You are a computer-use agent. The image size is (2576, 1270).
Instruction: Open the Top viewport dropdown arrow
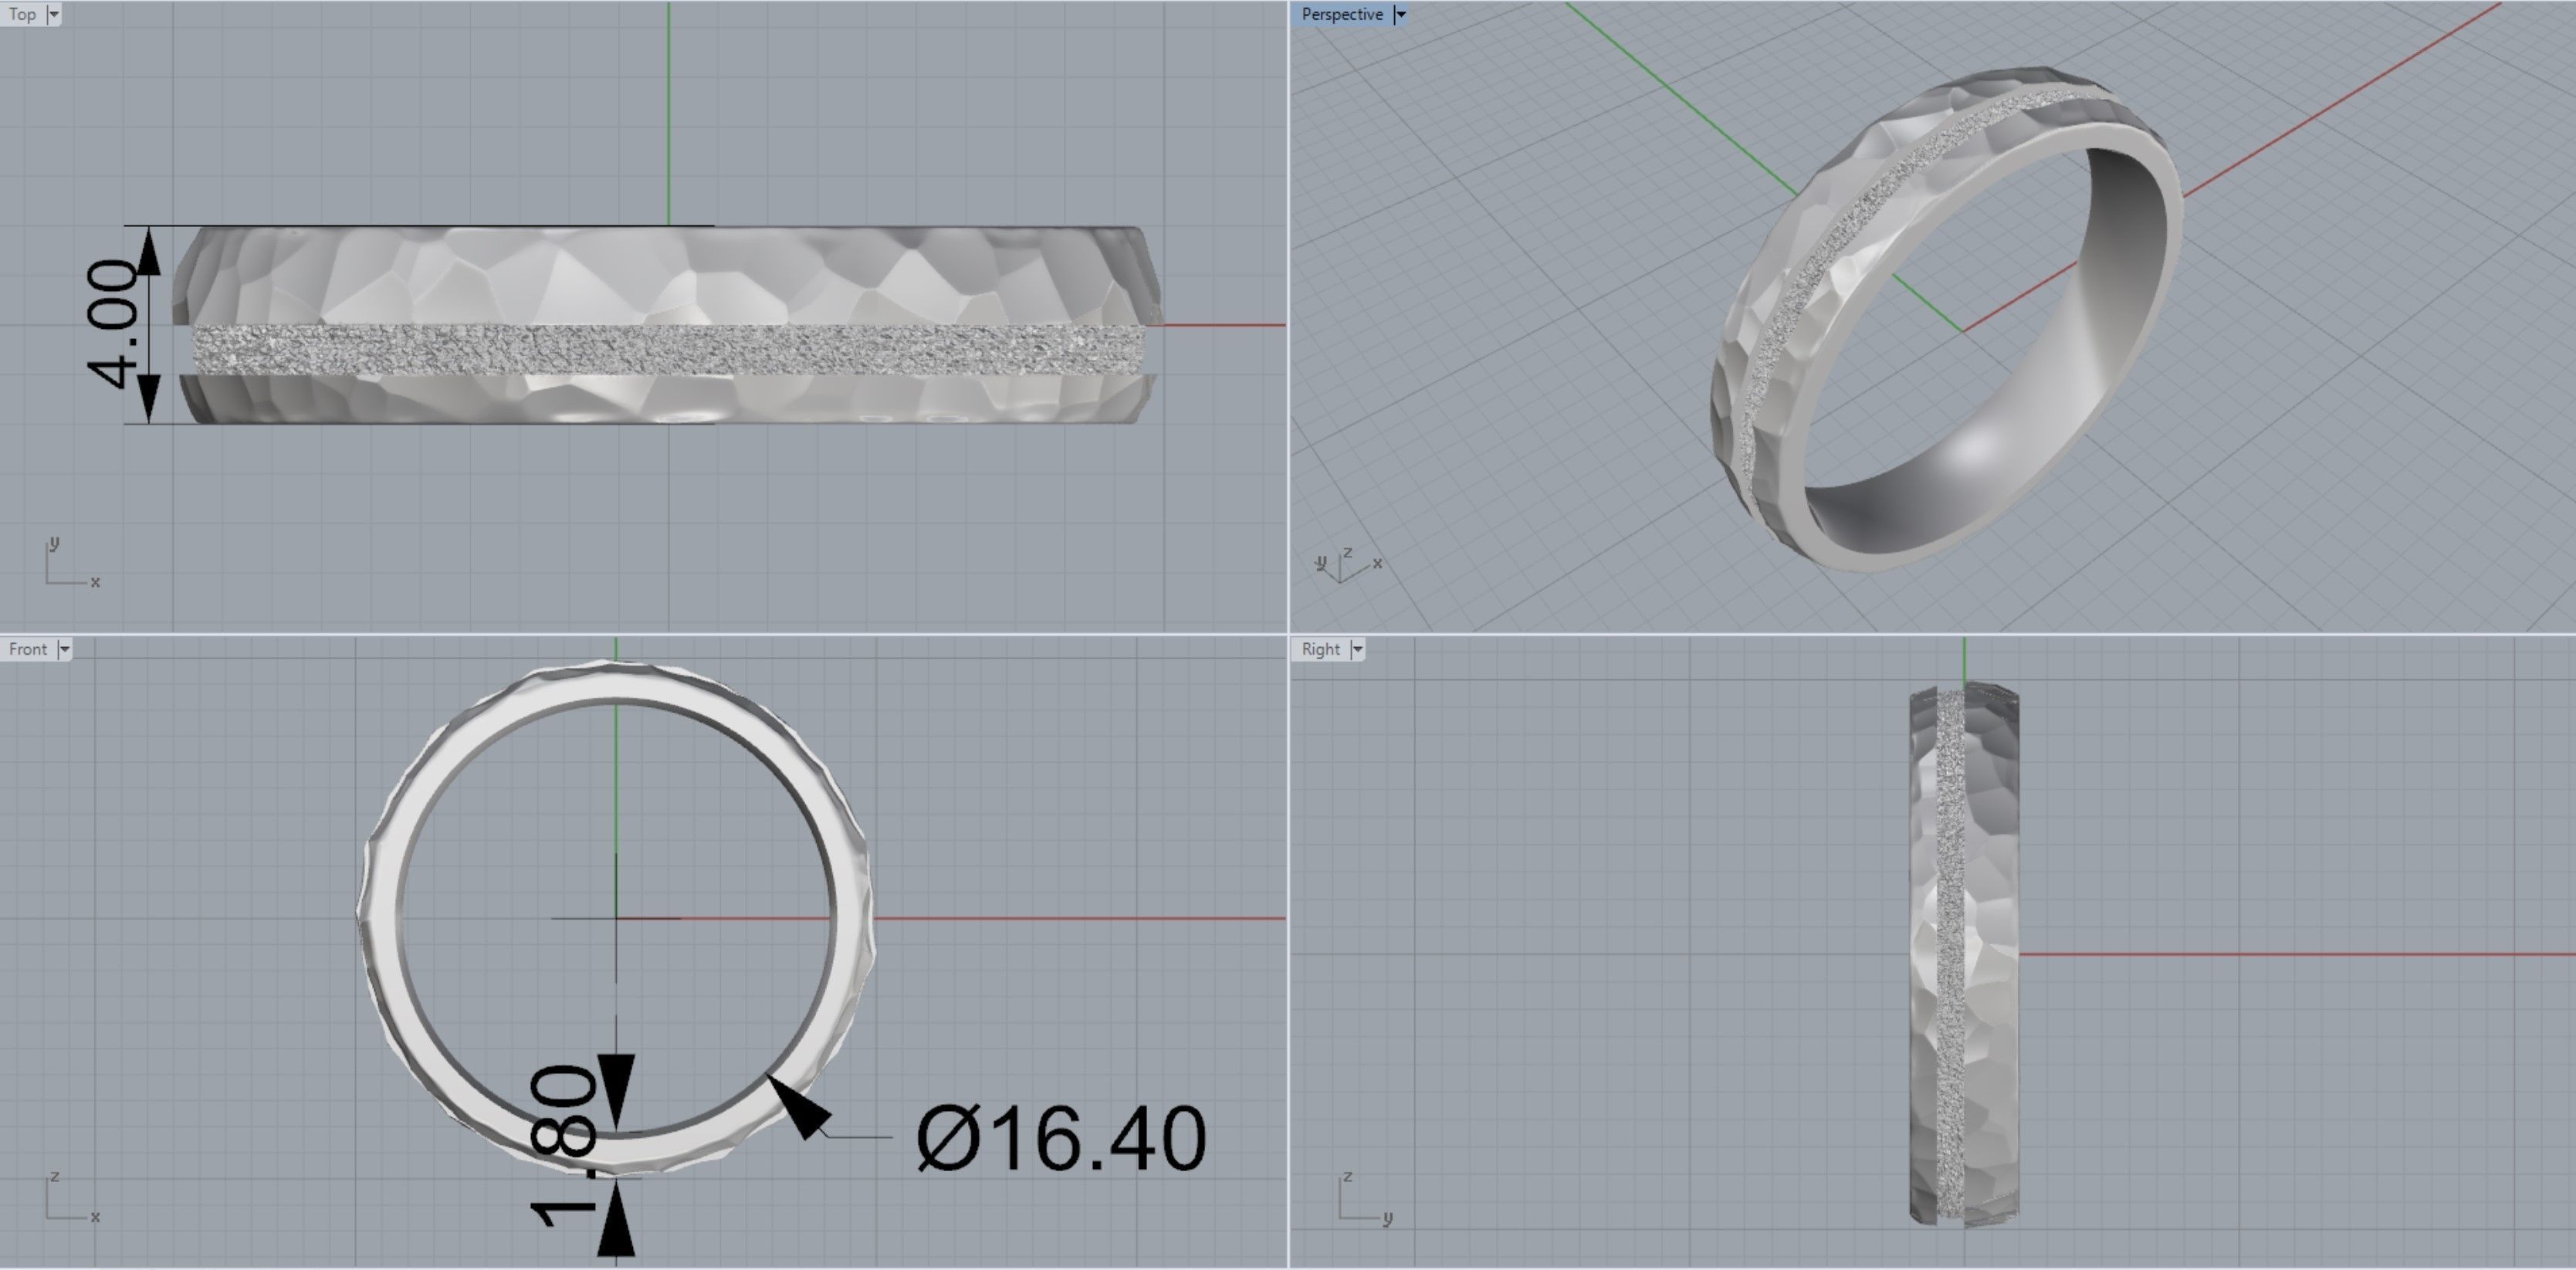coord(53,14)
